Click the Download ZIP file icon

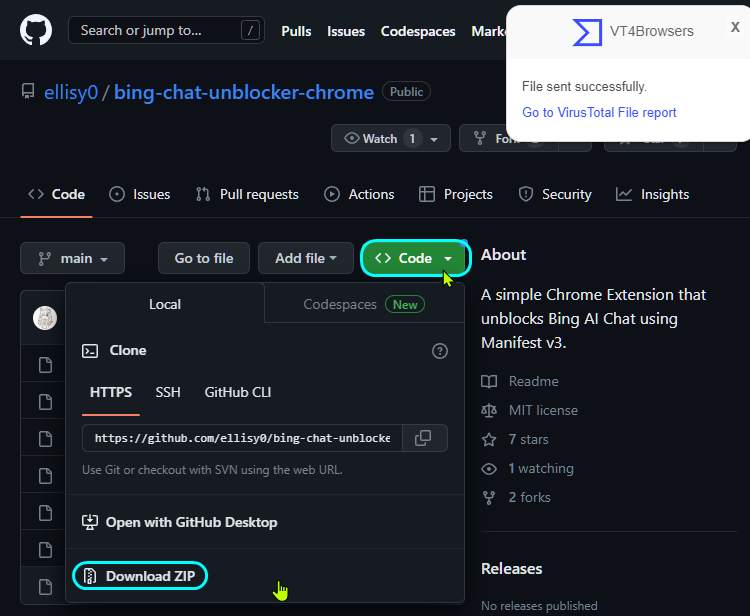(x=89, y=576)
